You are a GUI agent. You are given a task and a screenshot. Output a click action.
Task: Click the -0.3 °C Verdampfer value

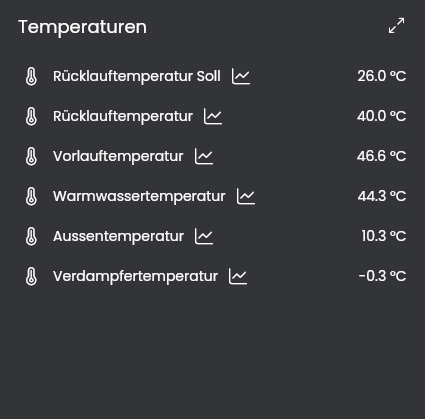(x=382, y=276)
